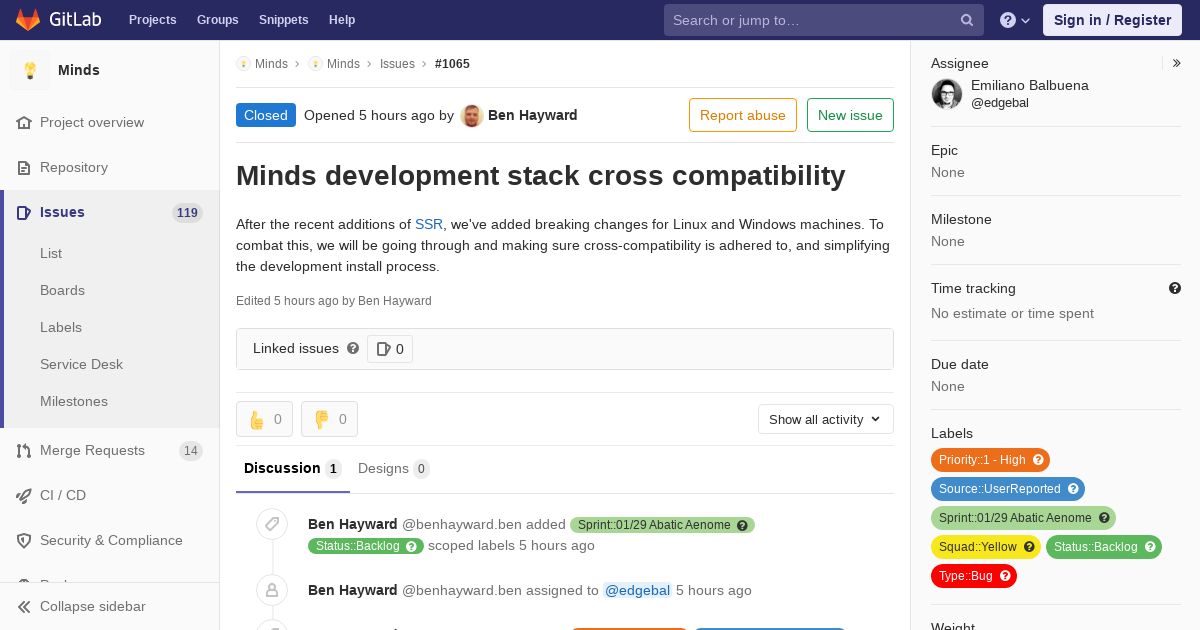Collapse the right issue sidebar
This screenshot has width=1200, height=630.
pyautogui.click(x=1177, y=63)
